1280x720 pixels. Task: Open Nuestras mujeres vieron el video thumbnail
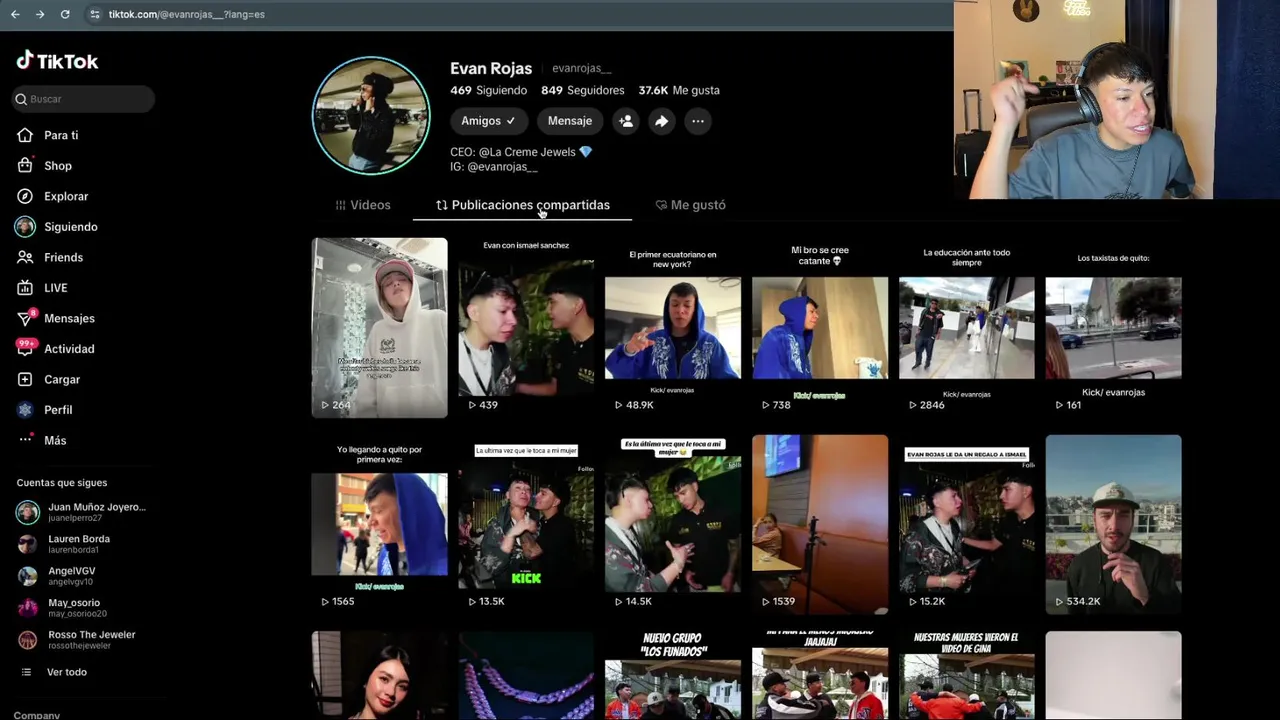(967, 675)
